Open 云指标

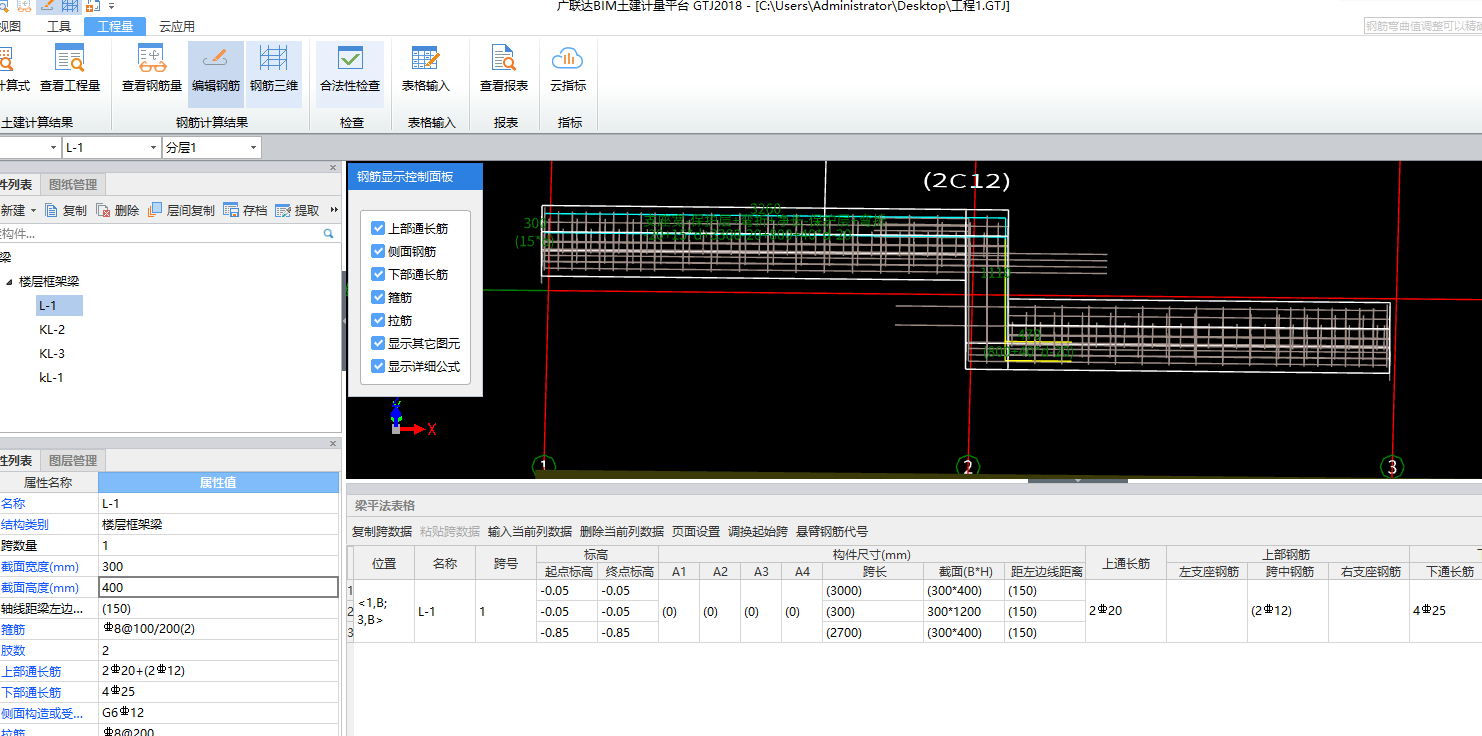pyautogui.click(x=568, y=69)
